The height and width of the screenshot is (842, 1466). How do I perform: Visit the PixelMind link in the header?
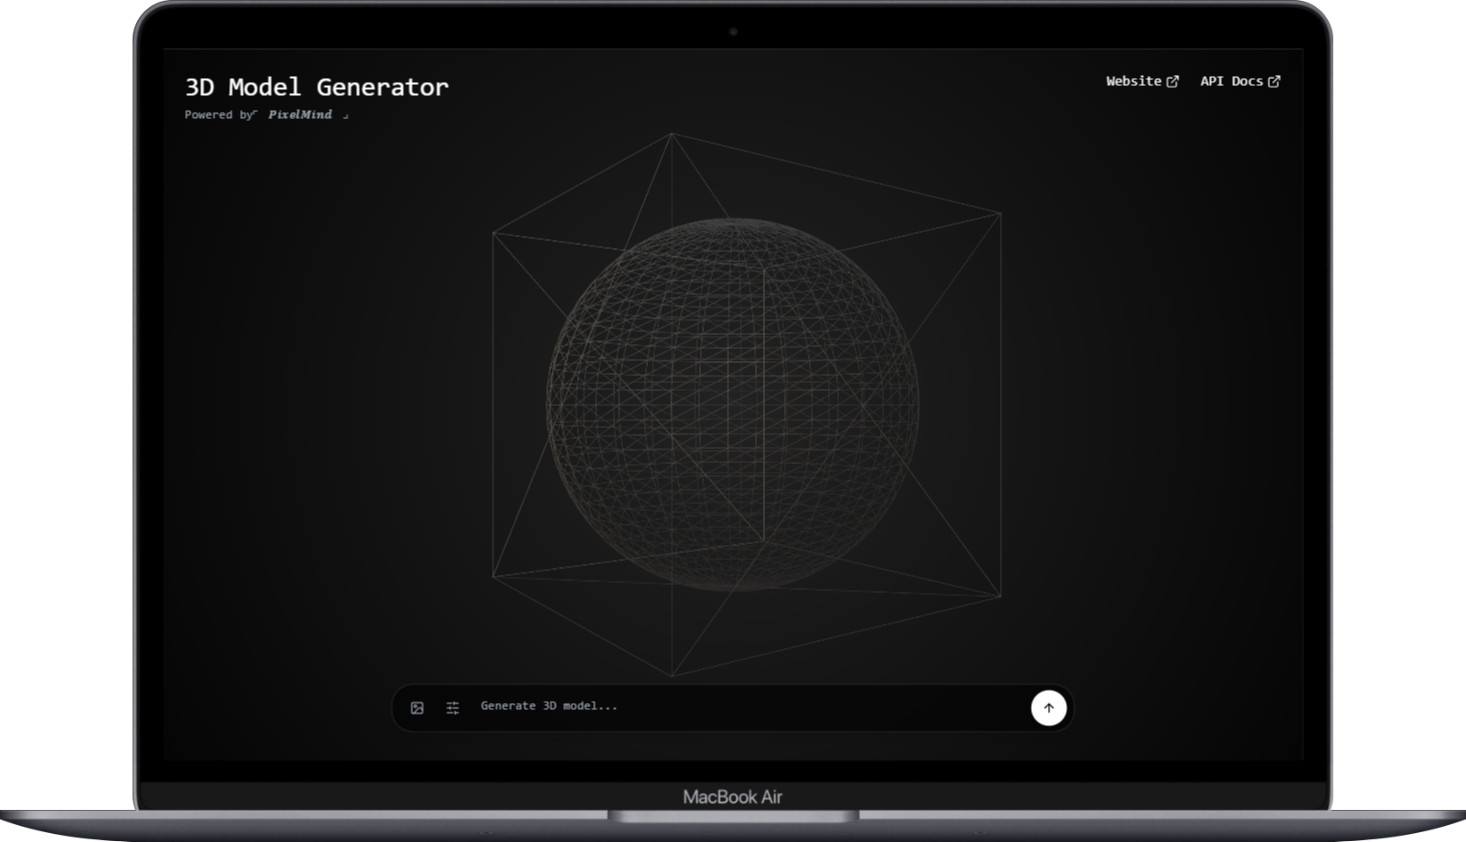(x=300, y=114)
